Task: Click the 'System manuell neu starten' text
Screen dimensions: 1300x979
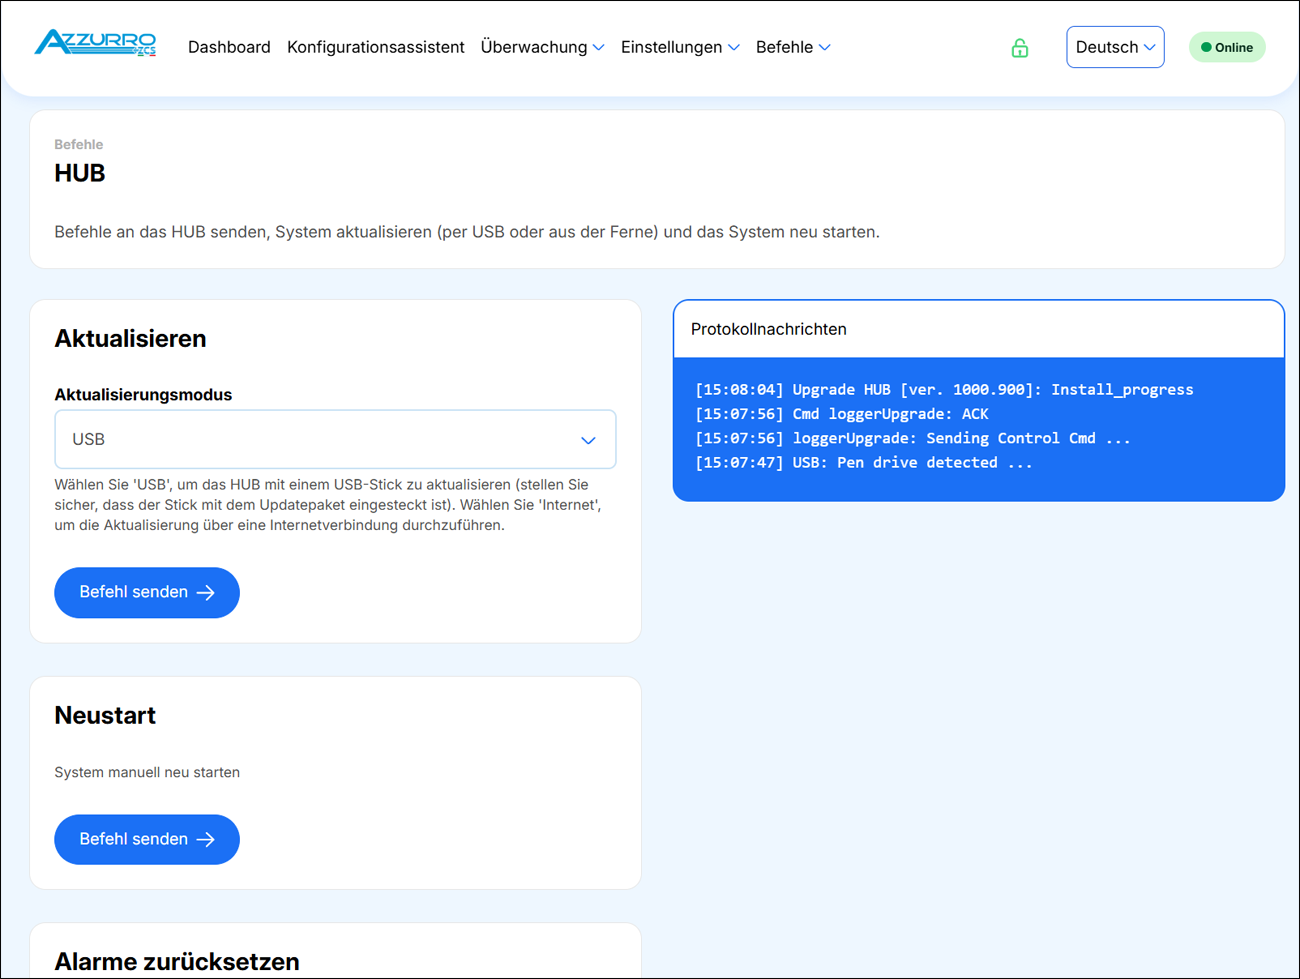Action: tap(147, 772)
